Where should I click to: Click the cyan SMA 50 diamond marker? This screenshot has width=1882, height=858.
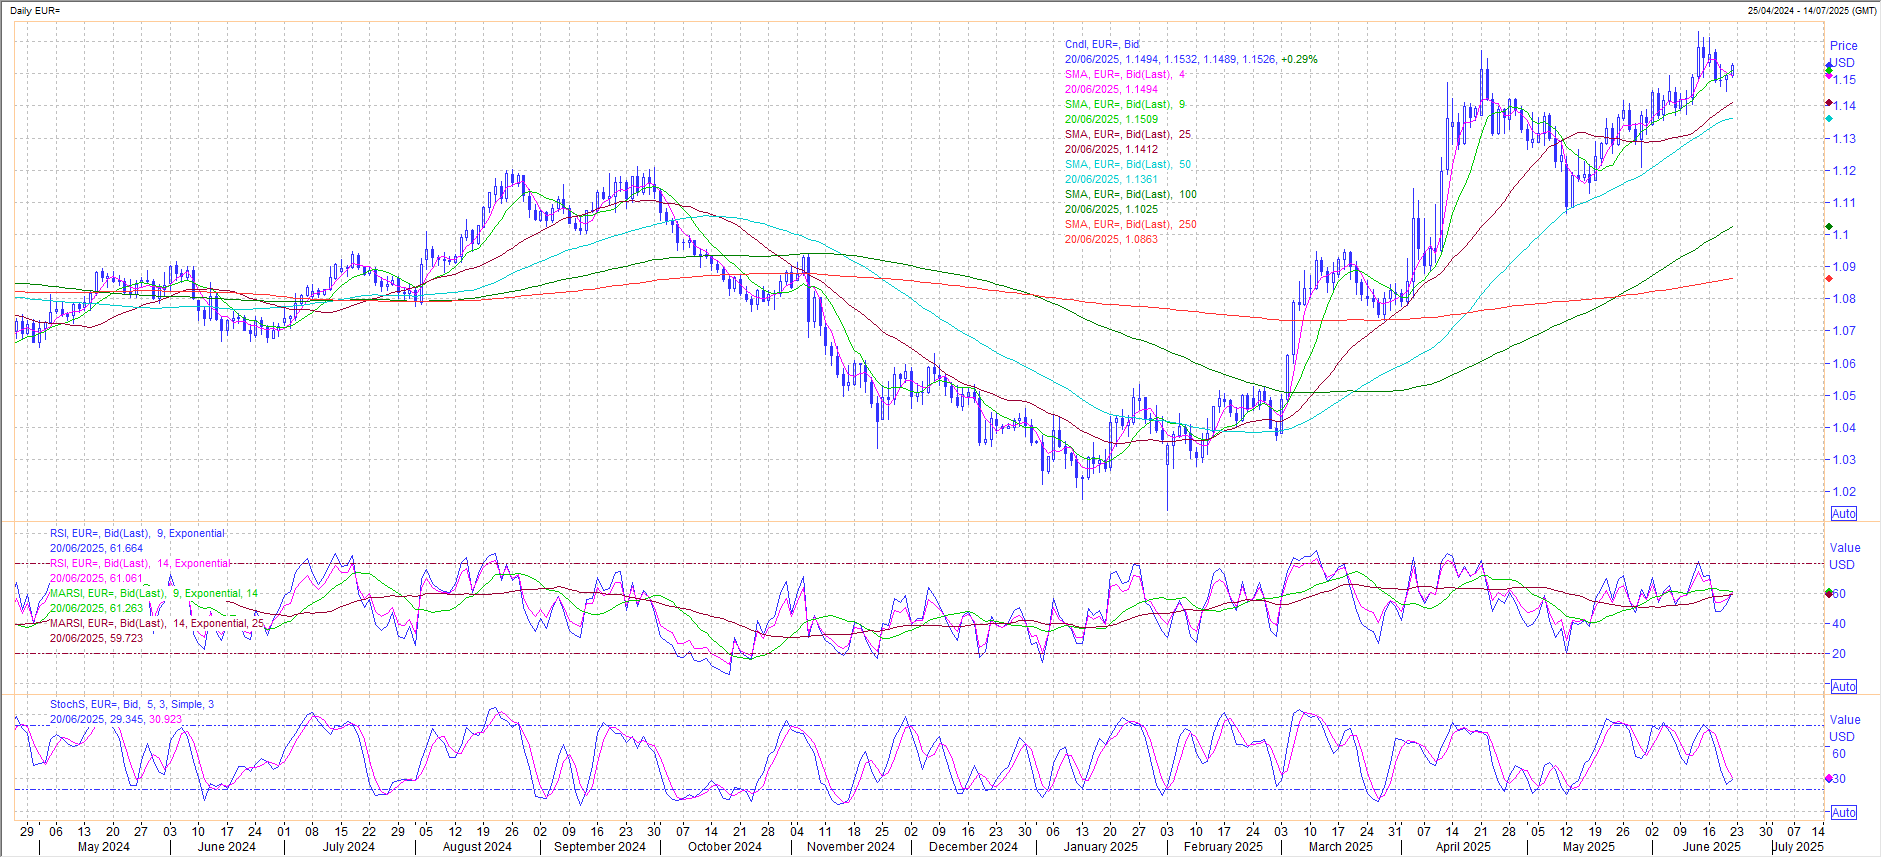(x=1829, y=118)
